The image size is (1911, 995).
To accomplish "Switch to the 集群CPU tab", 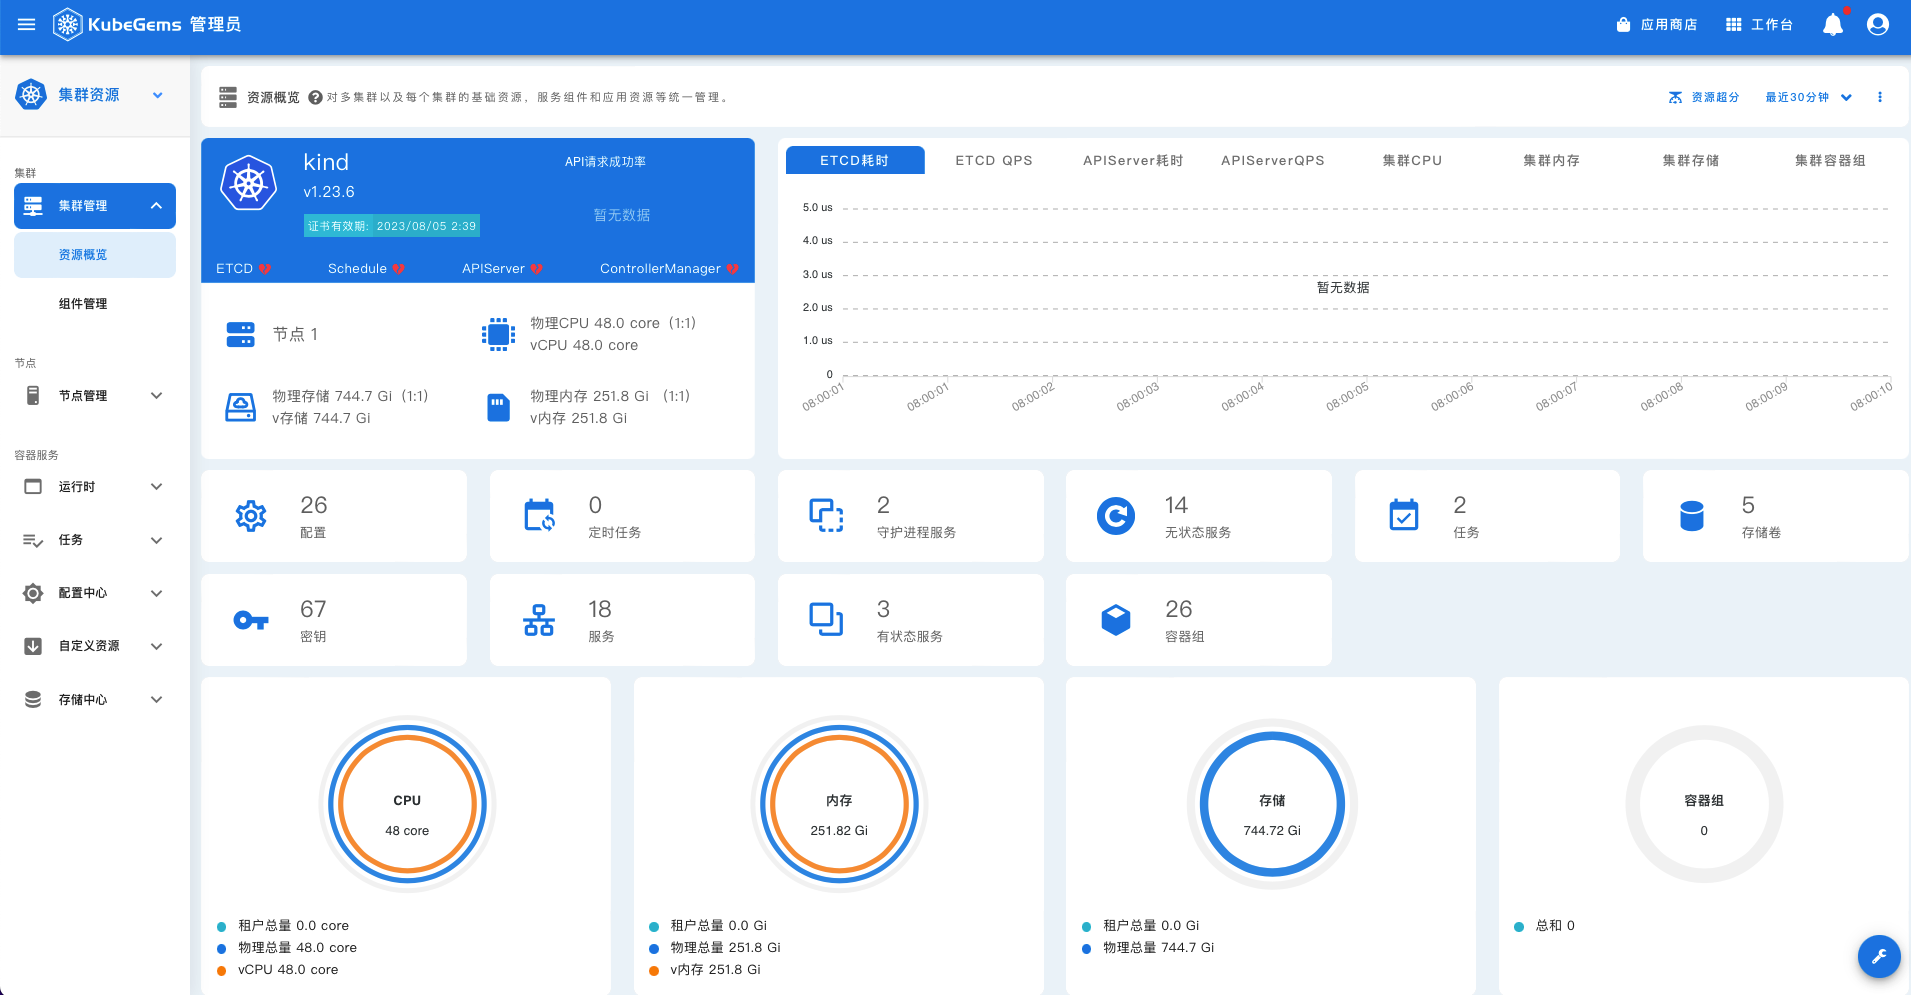I will click(1412, 160).
